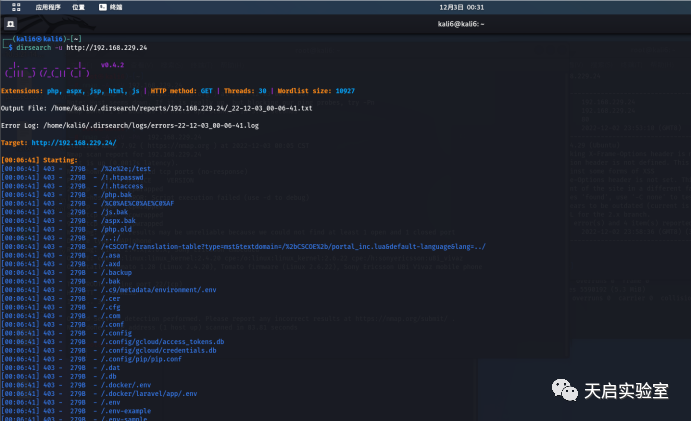This screenshot has width=692, height=422.
Task: Click the result path /.config/gcloud/access_tokens.db
Action: 163,342
